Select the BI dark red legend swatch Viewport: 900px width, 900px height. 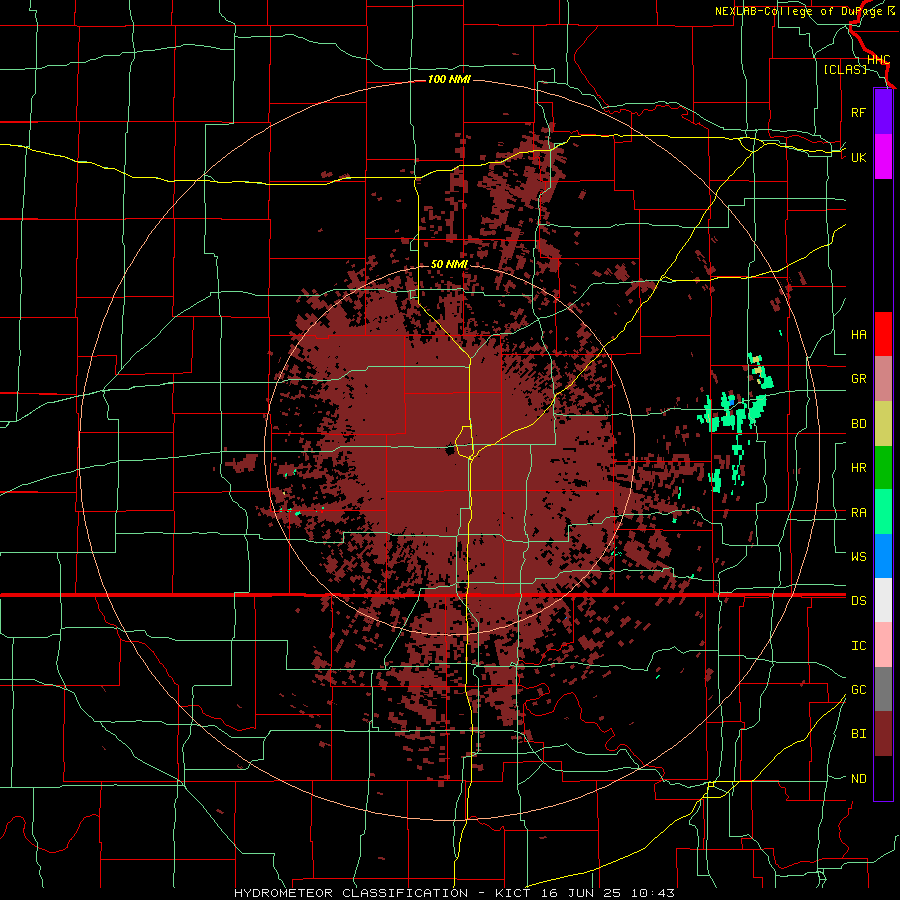click(x=883, y=734)
